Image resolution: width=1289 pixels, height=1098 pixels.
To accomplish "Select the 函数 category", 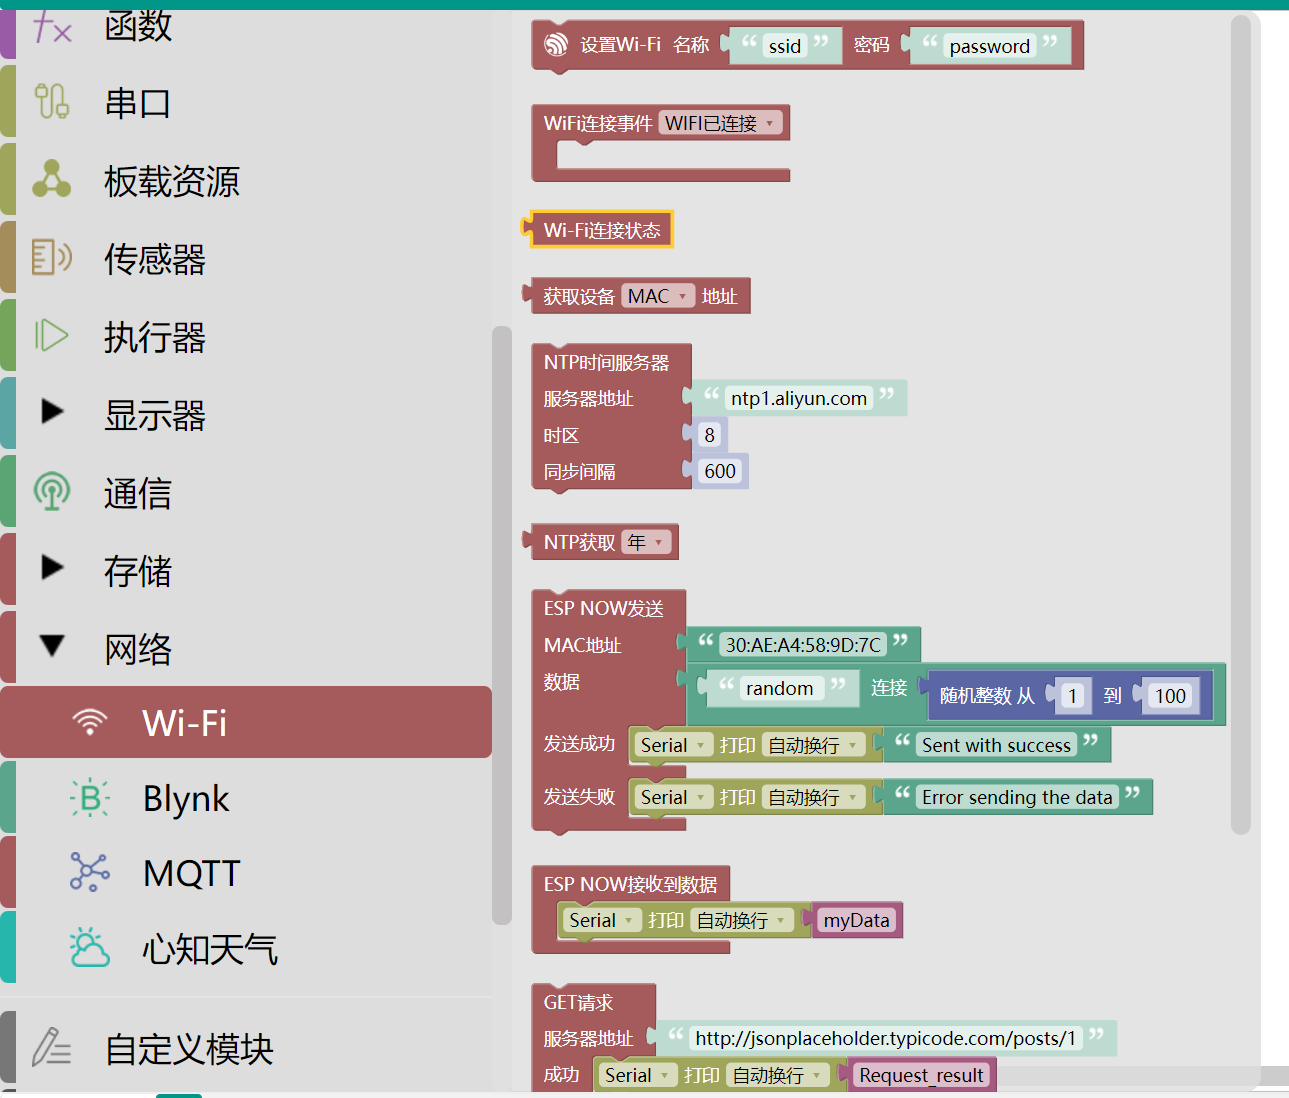I will pyautogui.click(x=139, y=26).
